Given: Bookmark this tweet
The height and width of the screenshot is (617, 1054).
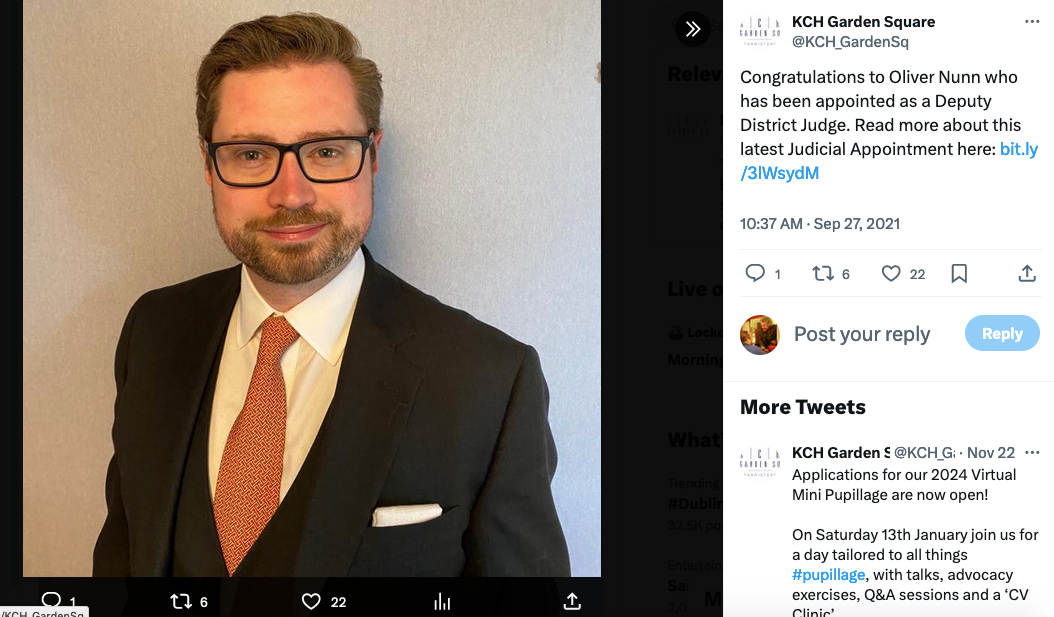Looking at the screenshot, I should (x=959, y=273).
